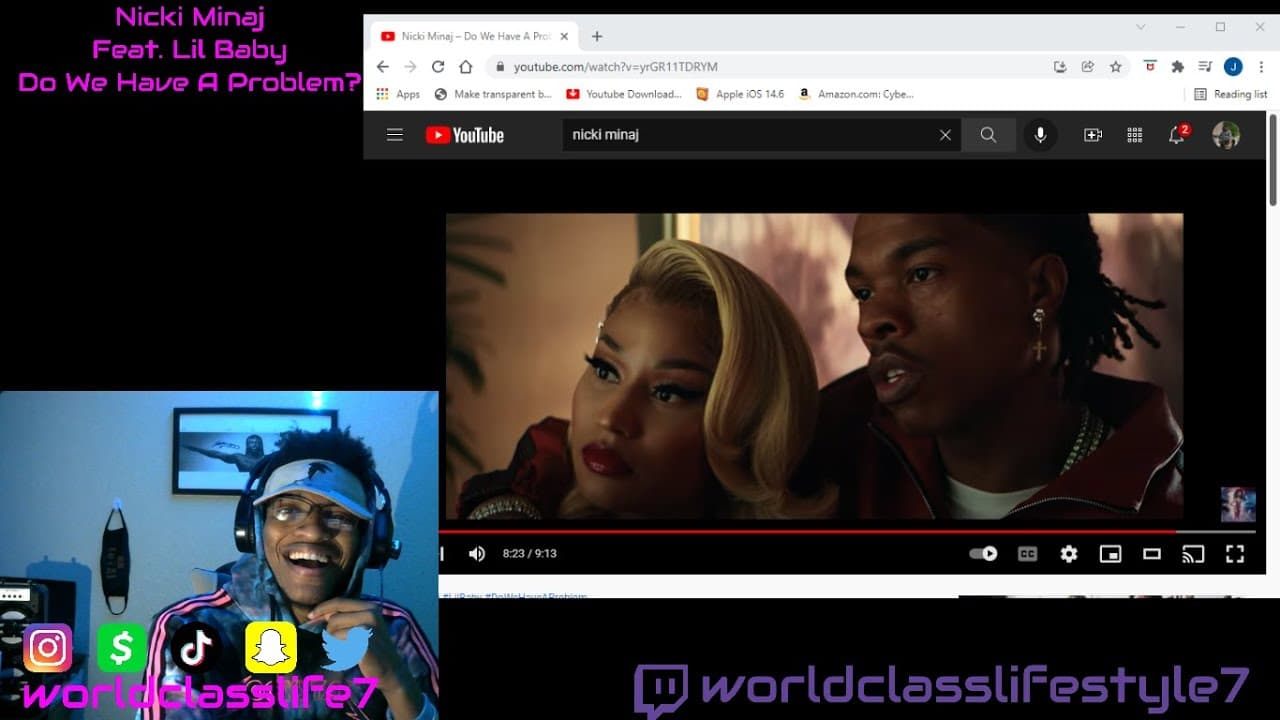Click the install app icon in address bar
The height and width of the screenshot is (720, 1280).
1060,67
